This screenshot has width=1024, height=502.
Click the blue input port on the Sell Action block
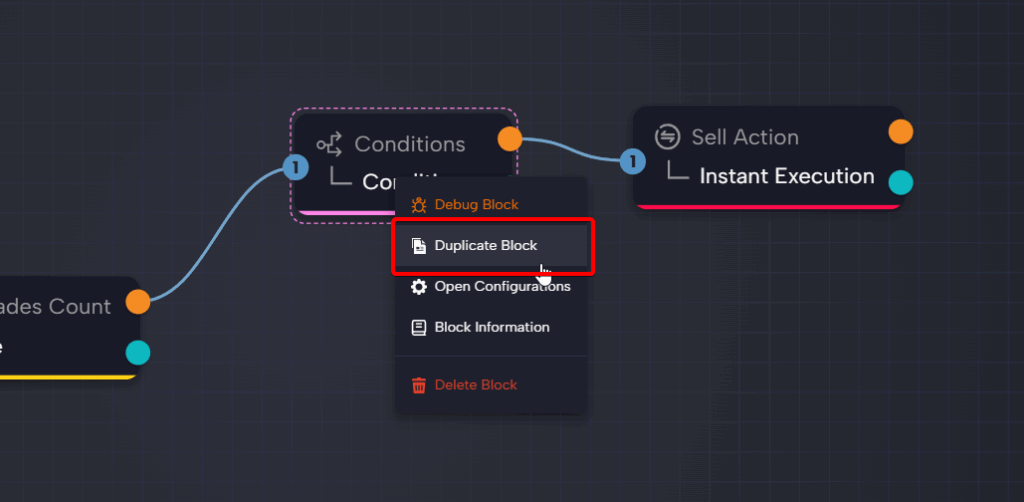point(632,161)
